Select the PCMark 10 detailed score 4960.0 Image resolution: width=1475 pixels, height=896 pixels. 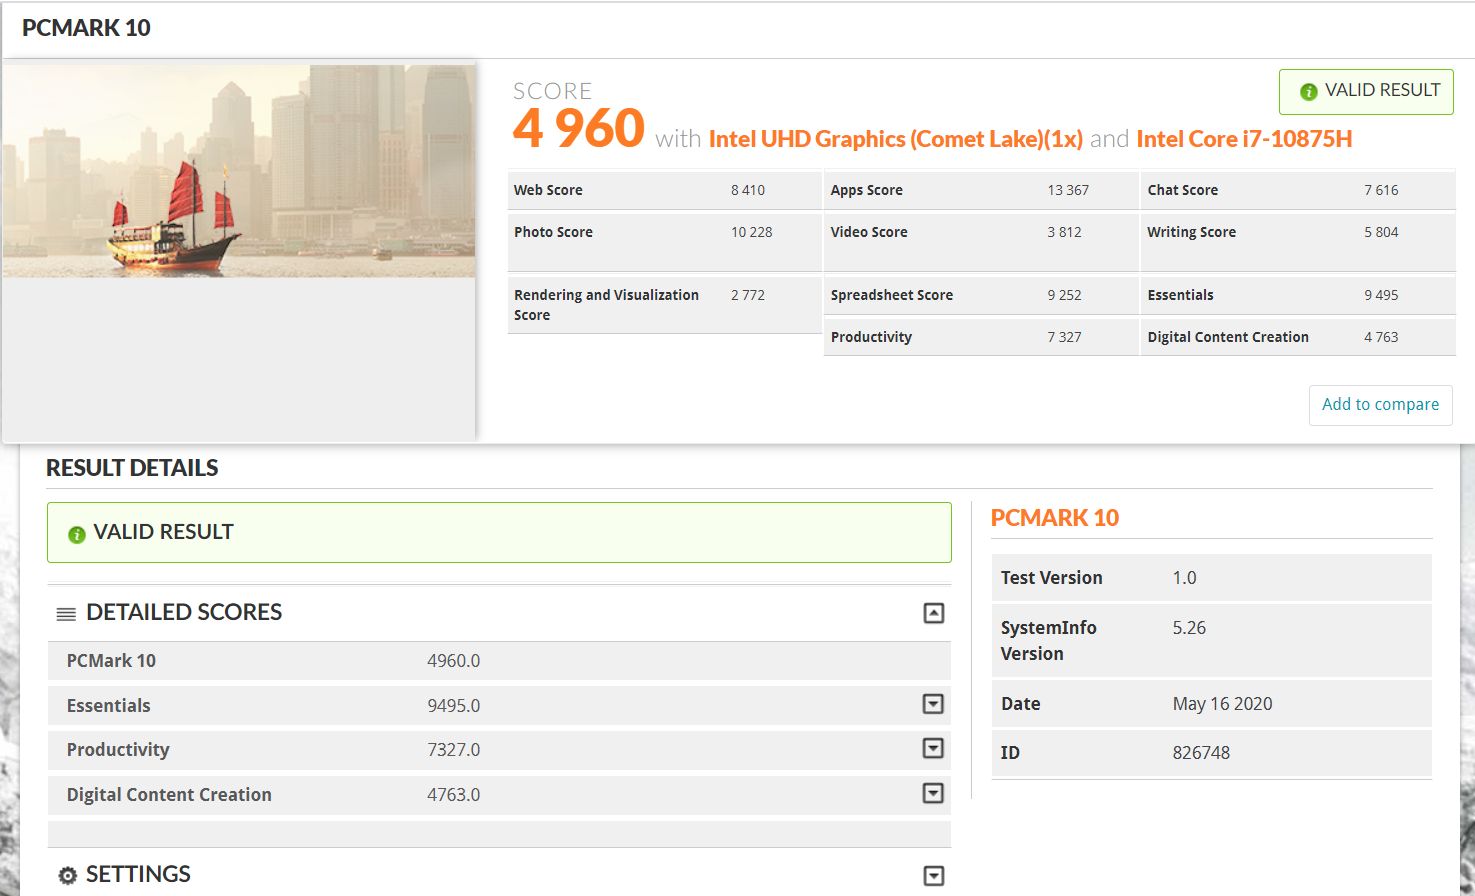pyautogui.click(x=454, y=661)
